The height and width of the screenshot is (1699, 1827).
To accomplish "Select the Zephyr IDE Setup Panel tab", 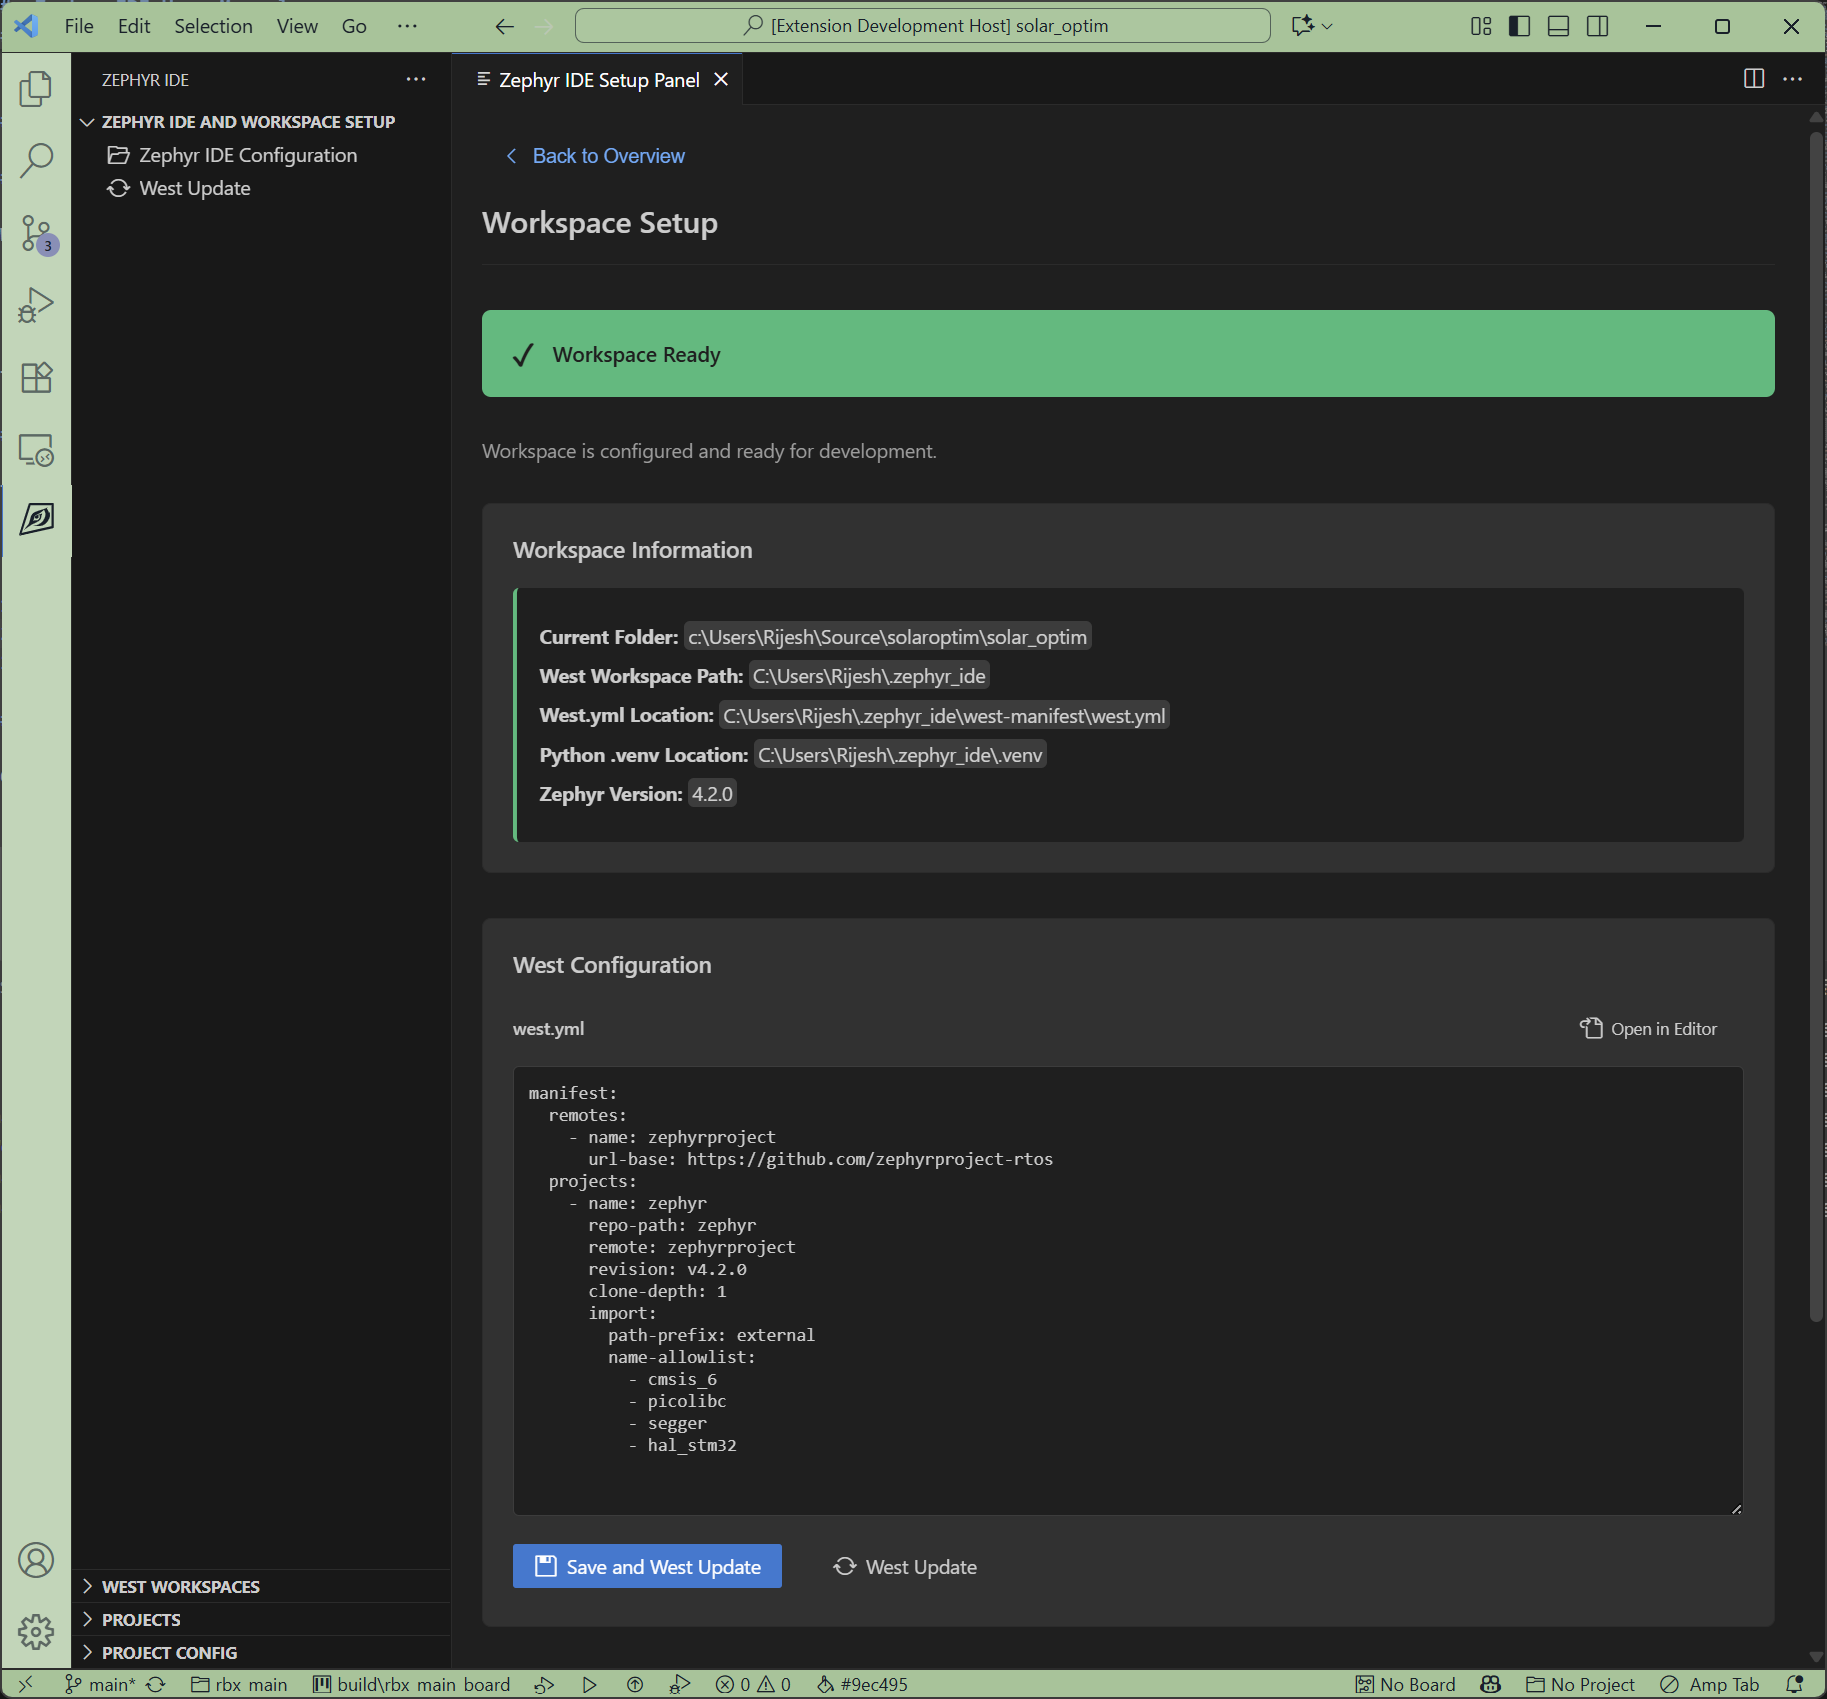I will (x=598, y=79).
